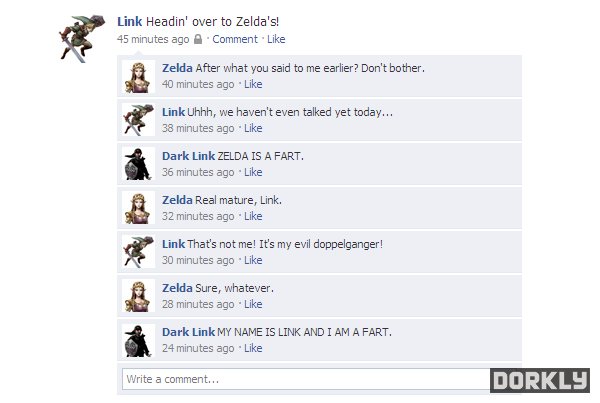Click the "Write a comment..." input box

tap(306, 379)
